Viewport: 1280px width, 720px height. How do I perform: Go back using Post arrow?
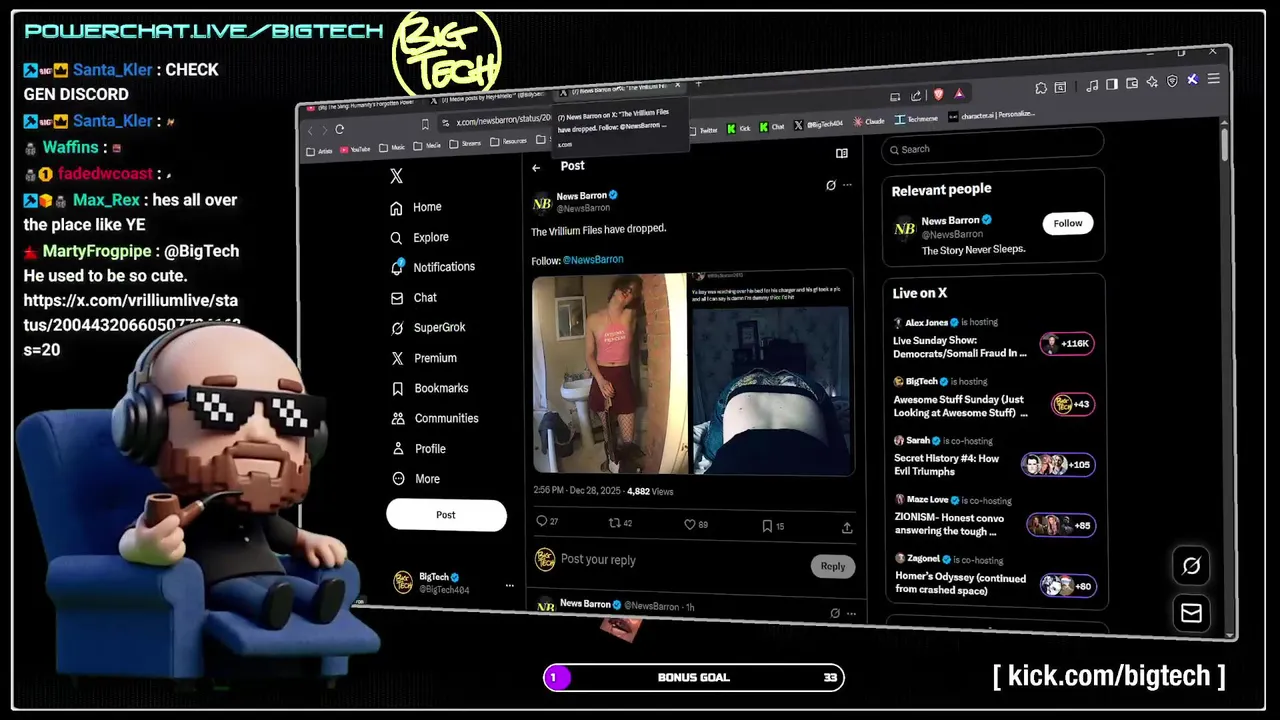pos(536,168)
